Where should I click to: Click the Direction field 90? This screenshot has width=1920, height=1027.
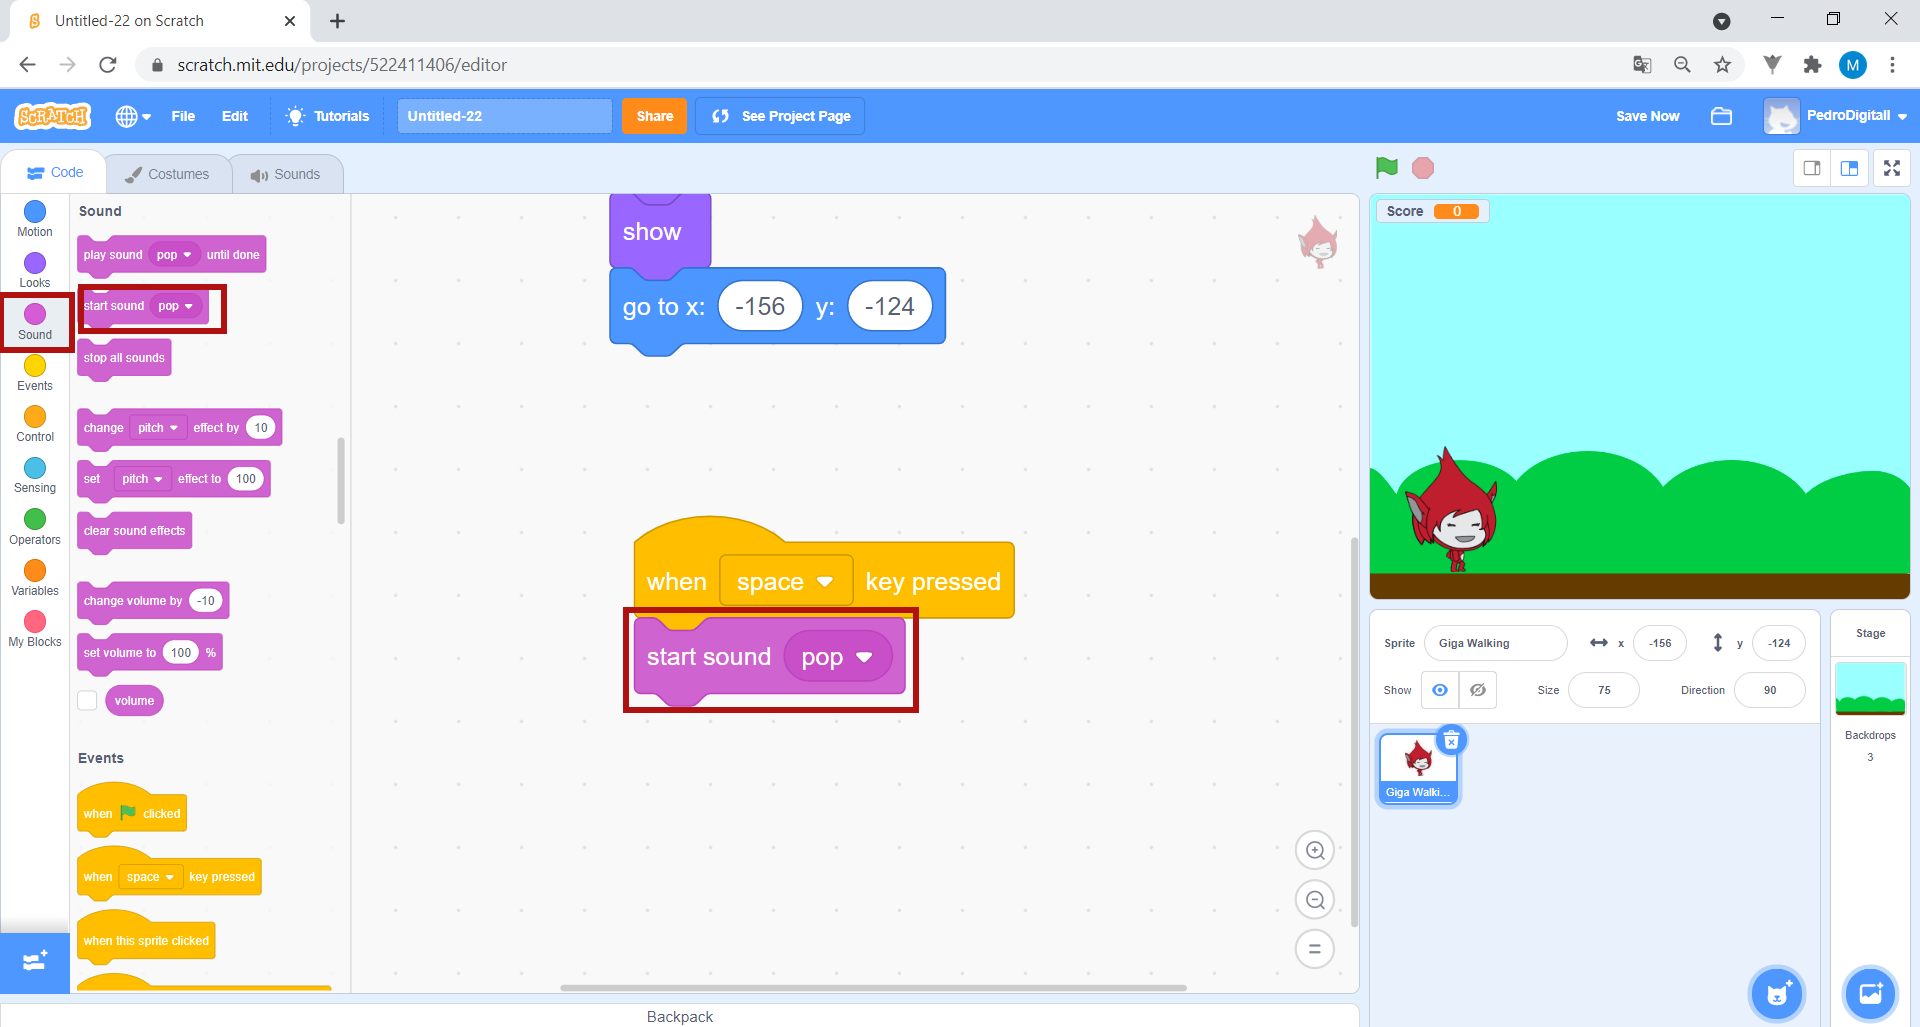point(1770,690)
